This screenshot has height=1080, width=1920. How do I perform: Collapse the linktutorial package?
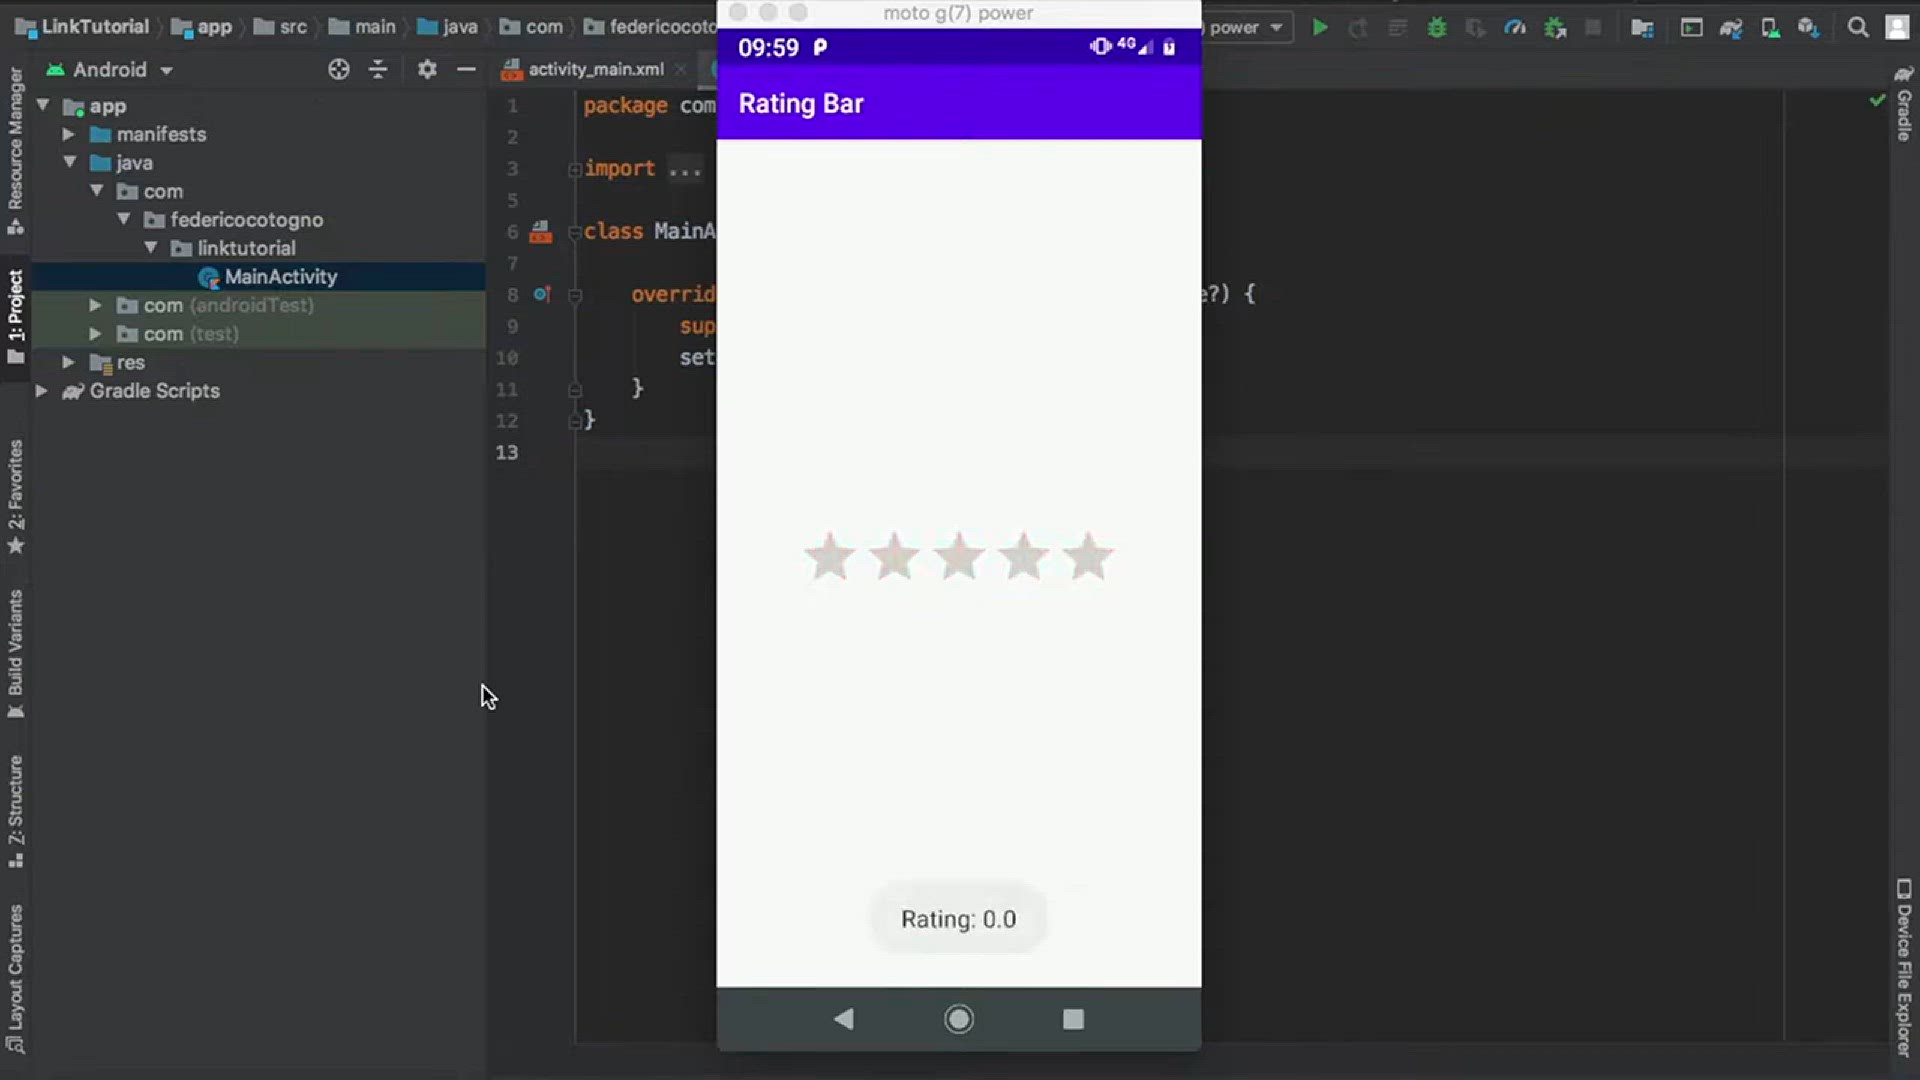coord(151,248)
